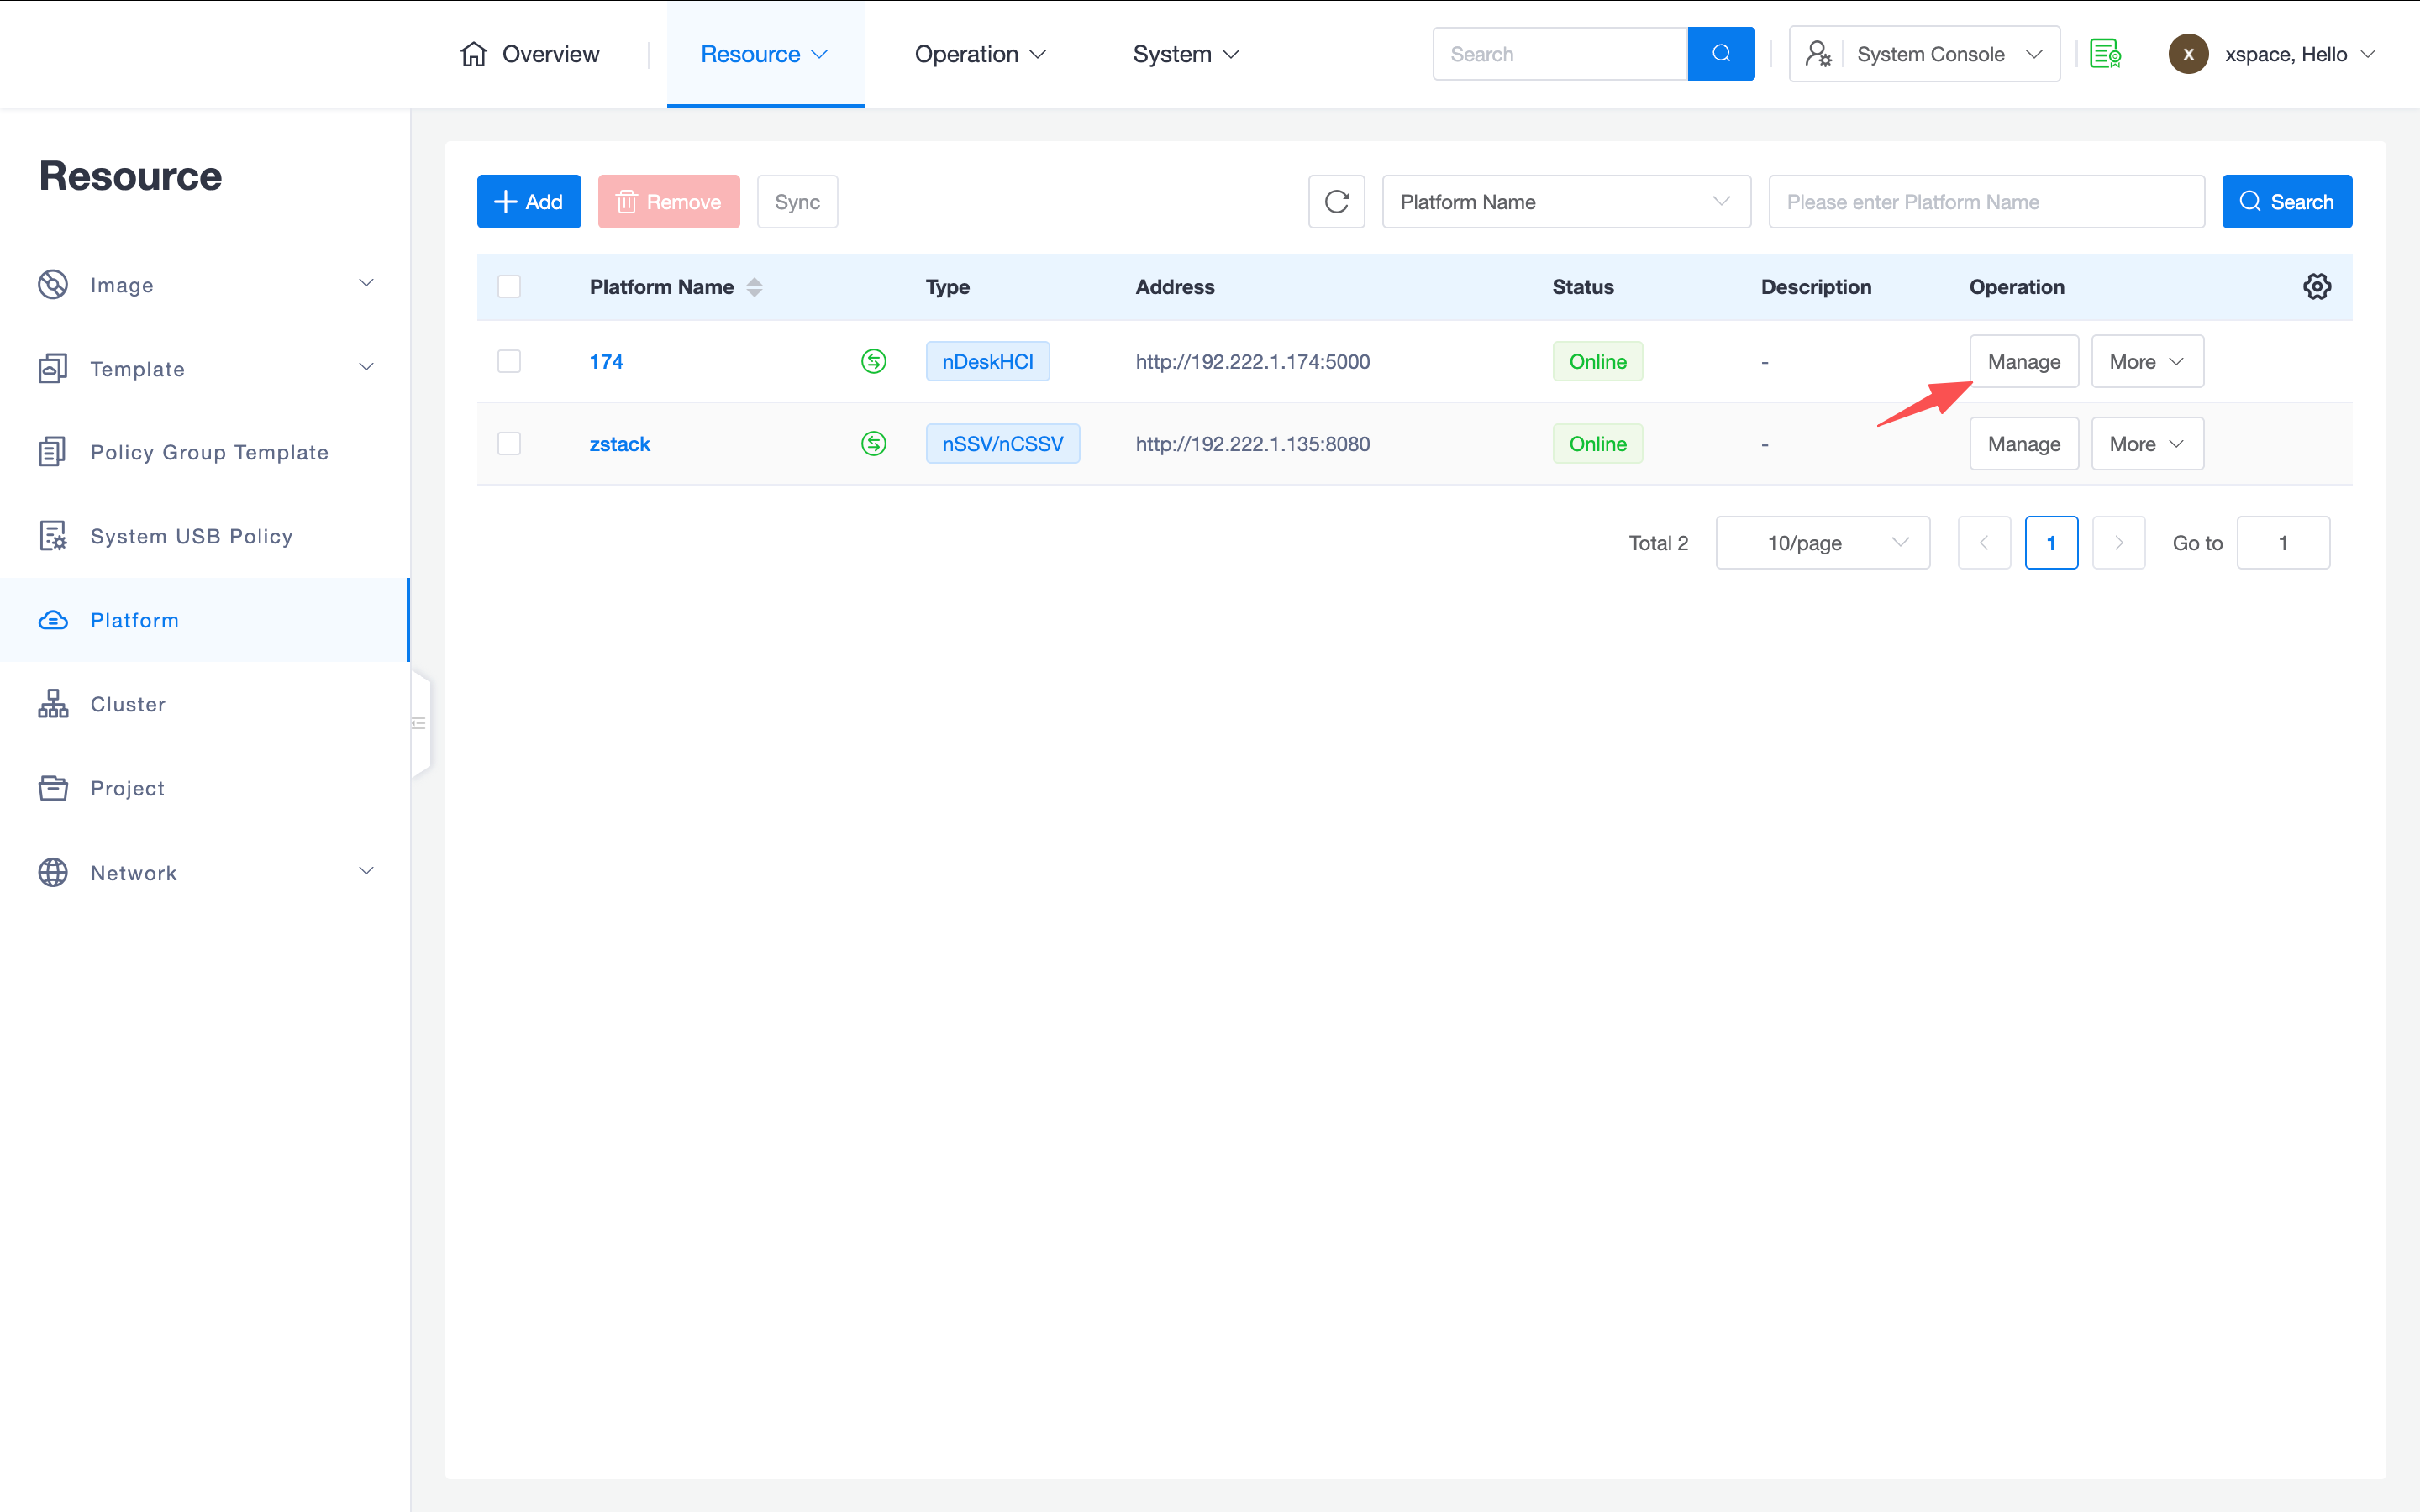Sort by Platform Name column arrows
The height and width of the screenshot is (1512, 2420).
coord(755,287)
